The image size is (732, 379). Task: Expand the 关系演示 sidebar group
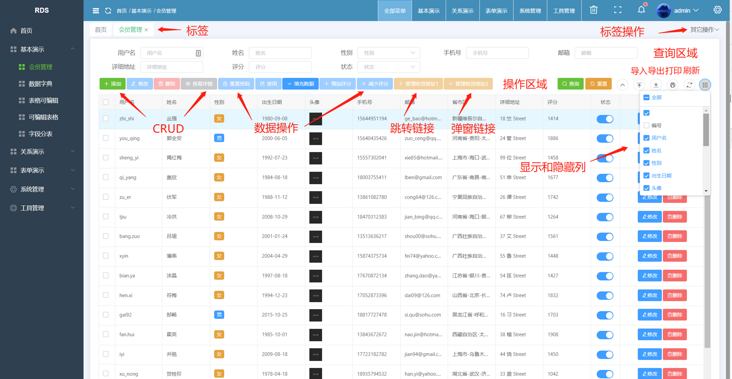click(x=42, y=152)
